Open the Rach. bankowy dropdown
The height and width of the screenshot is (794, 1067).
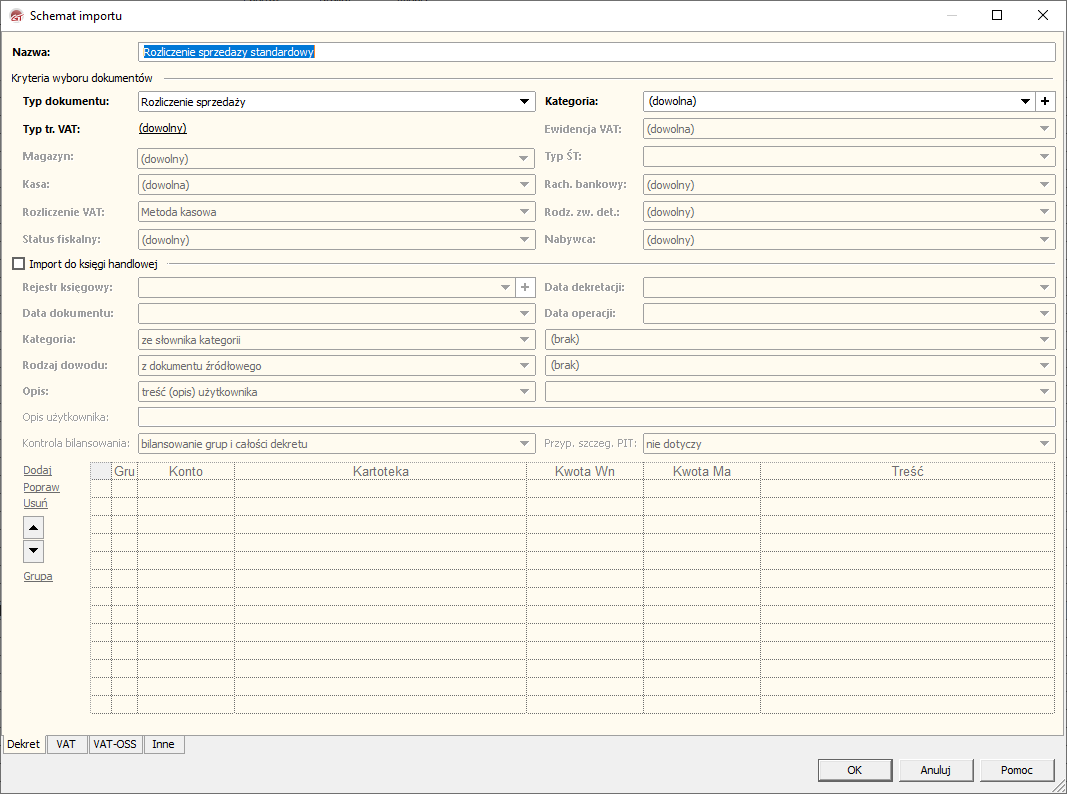849,184
